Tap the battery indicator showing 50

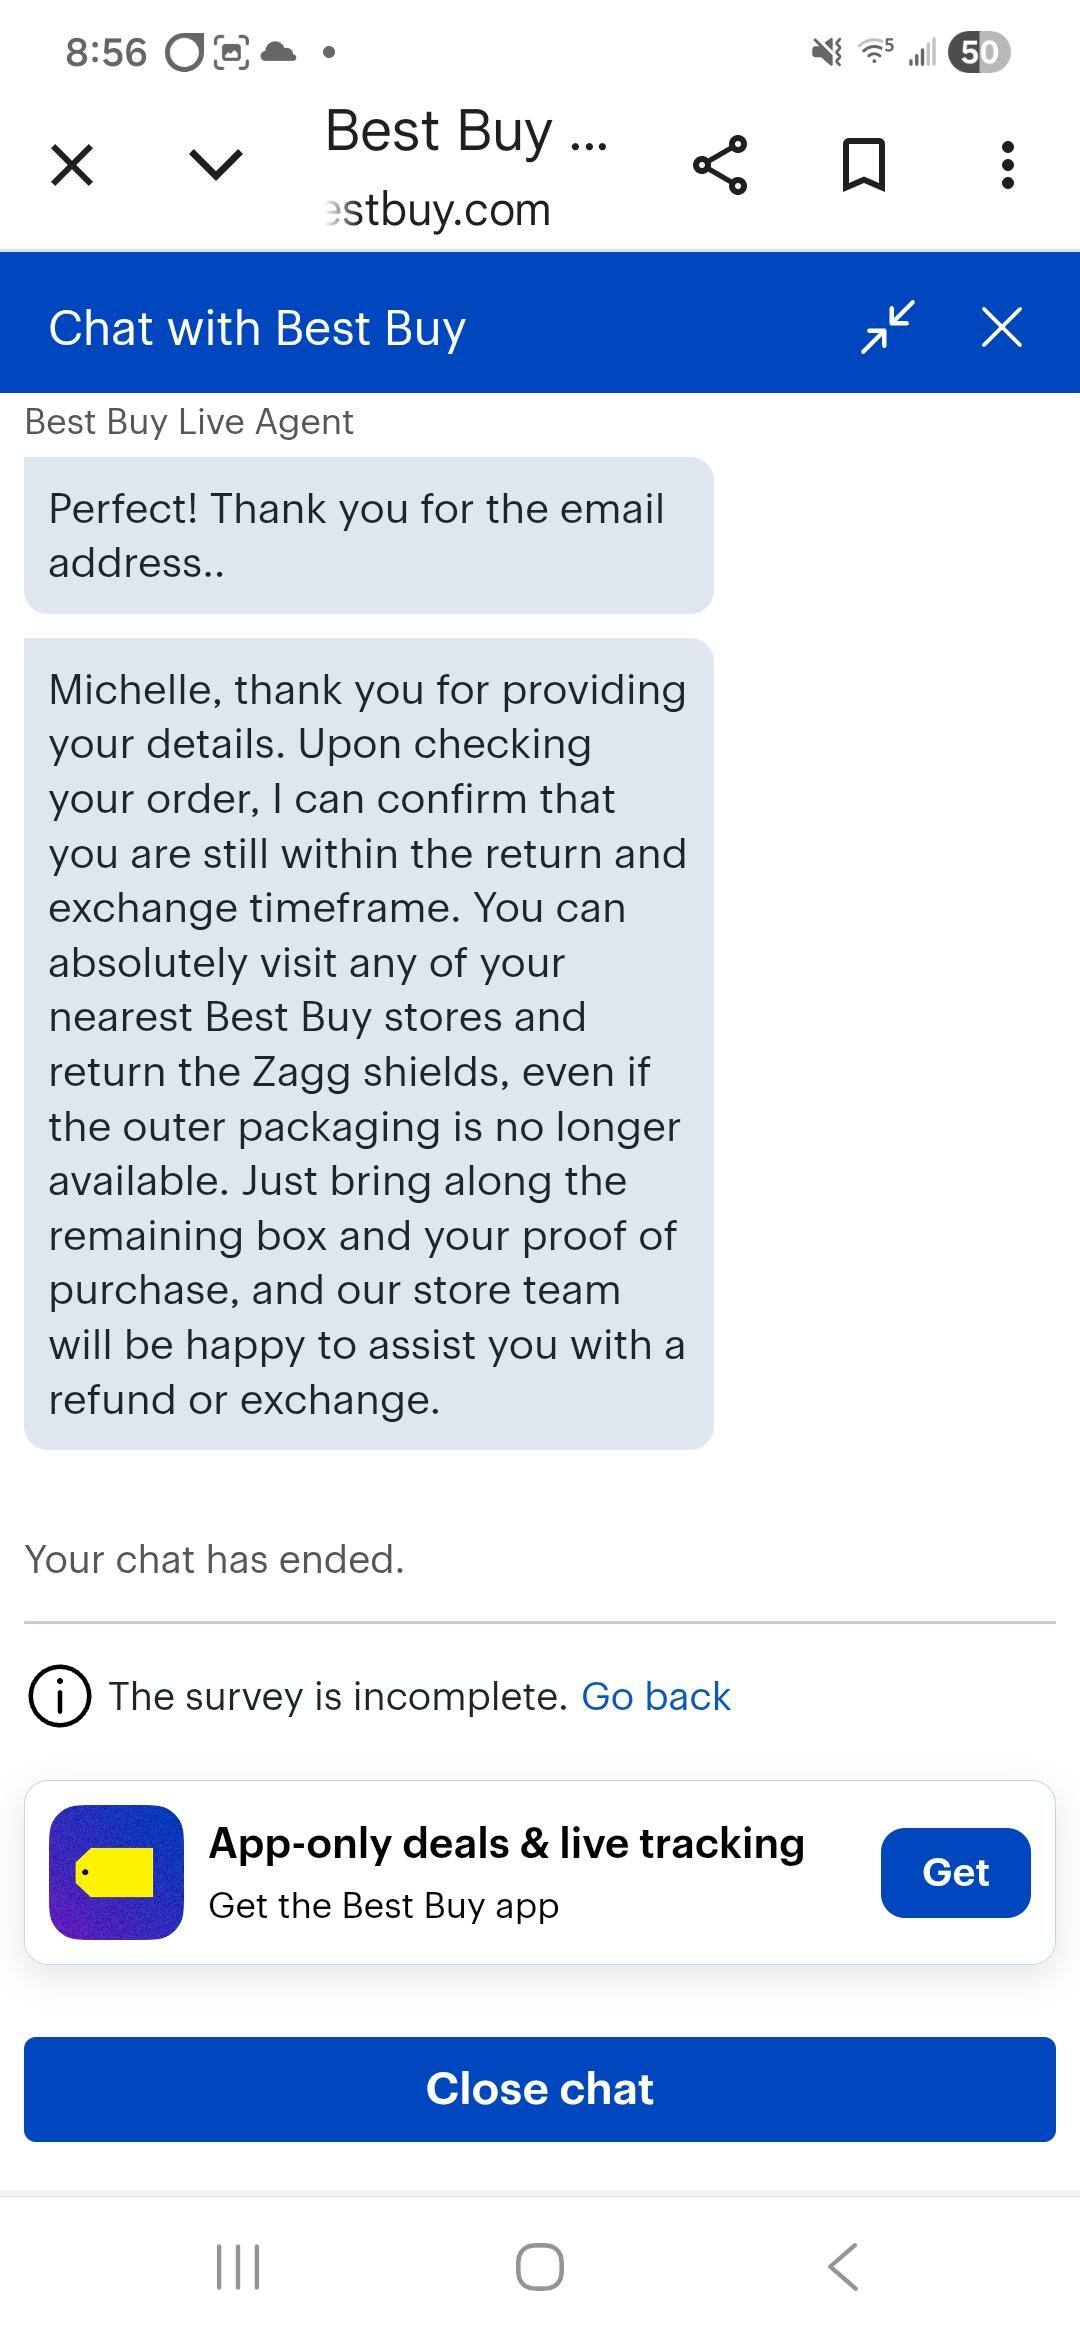(977, 52)
